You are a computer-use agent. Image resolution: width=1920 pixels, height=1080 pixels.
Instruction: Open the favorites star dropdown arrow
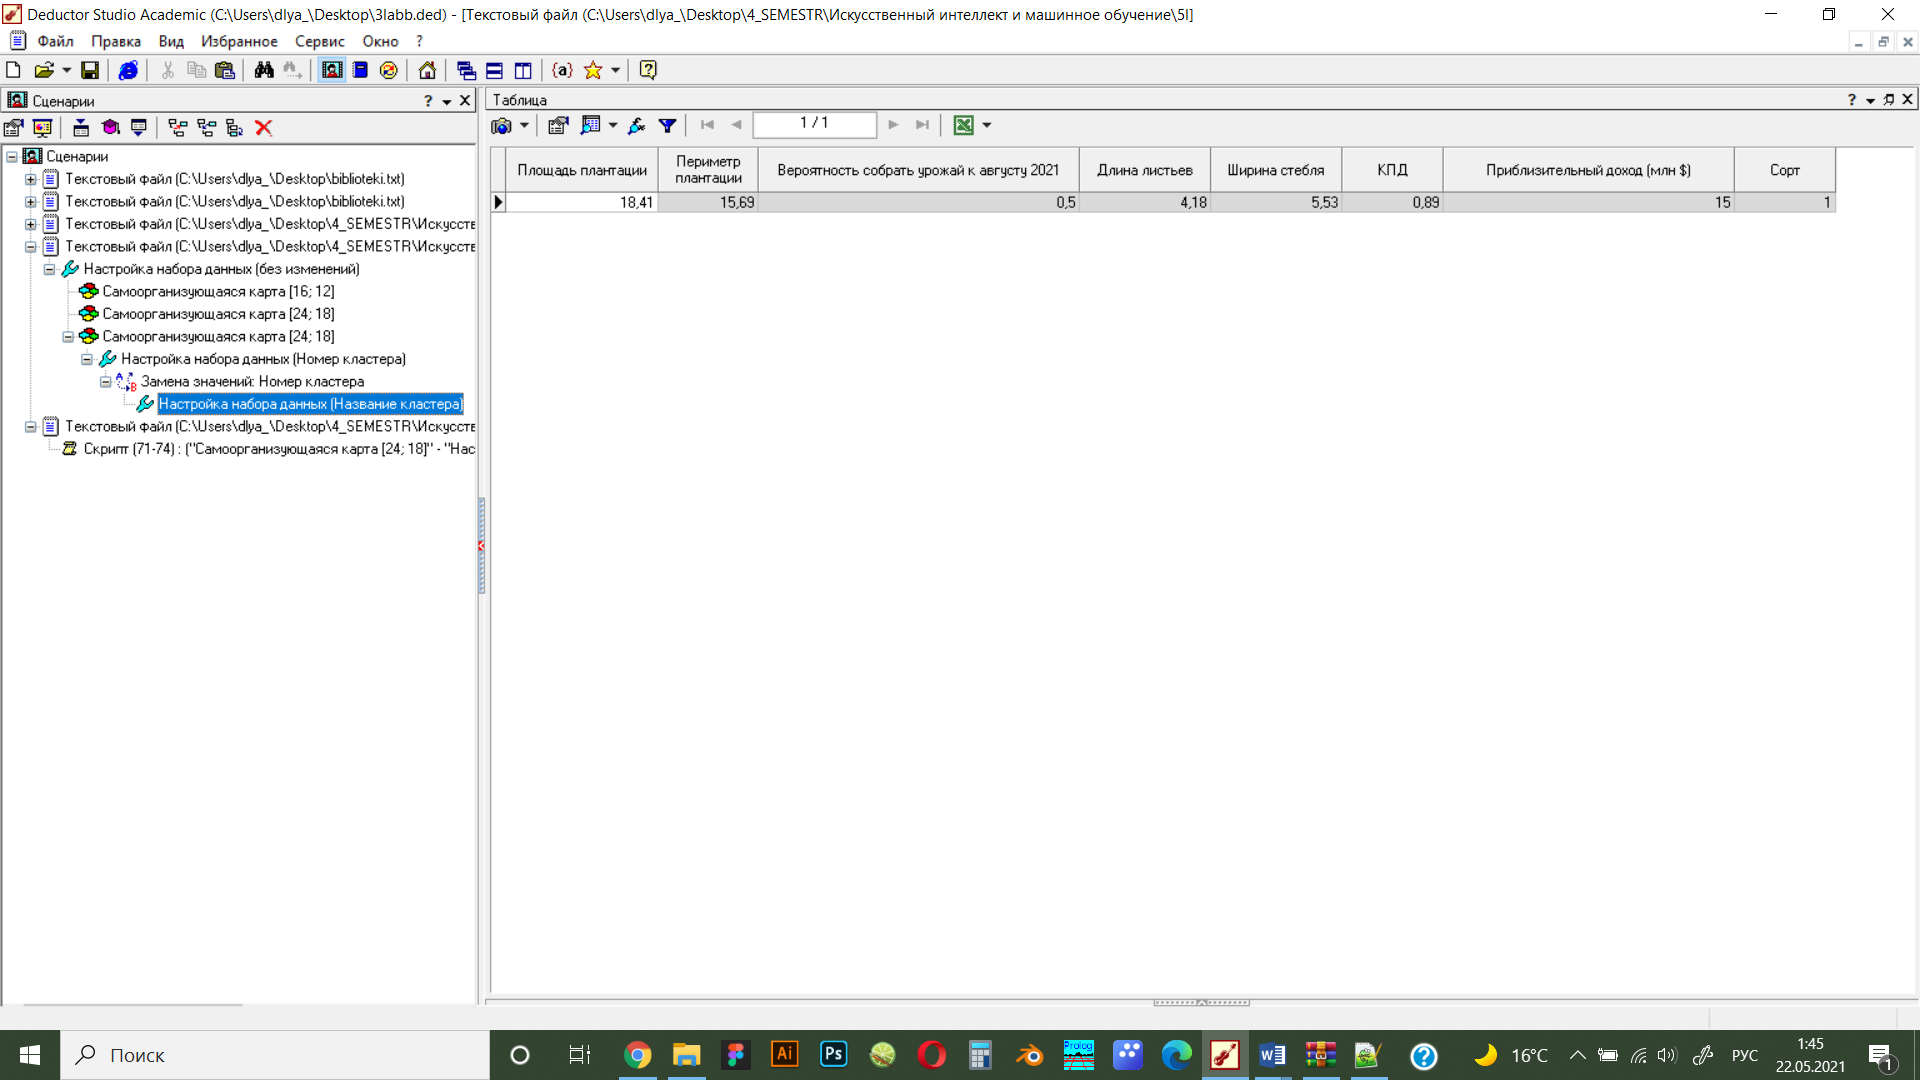[x=615, y=70]
